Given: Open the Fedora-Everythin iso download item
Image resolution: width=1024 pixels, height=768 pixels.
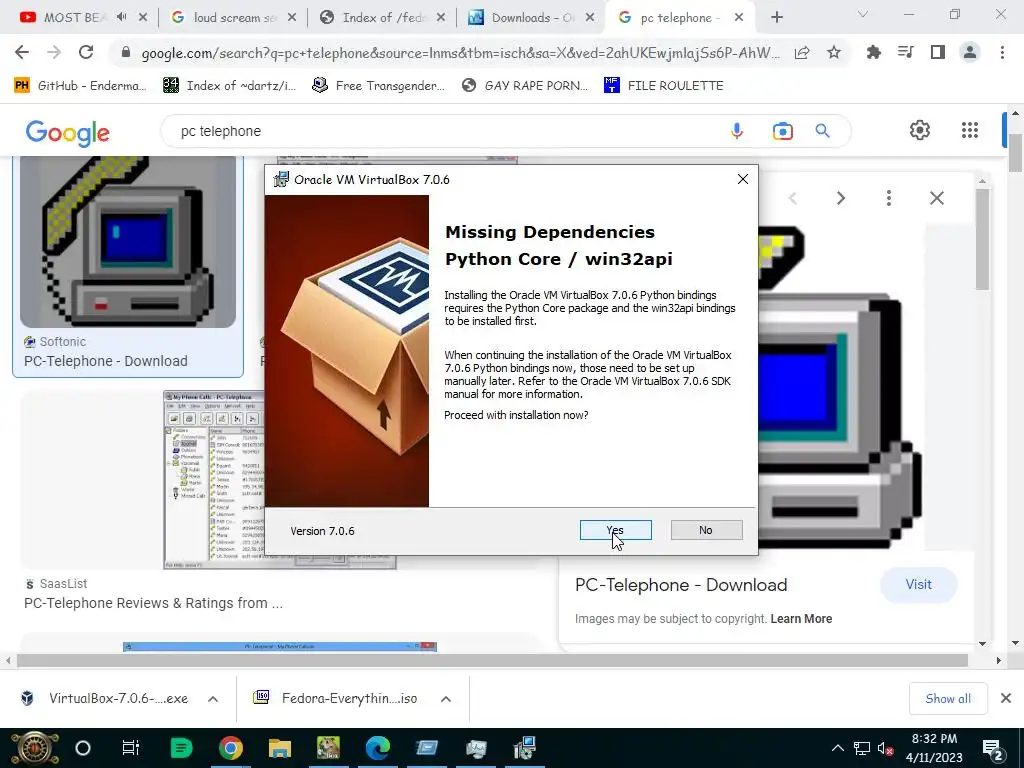Looking at the screenshot, I should (x=336, y=699).
